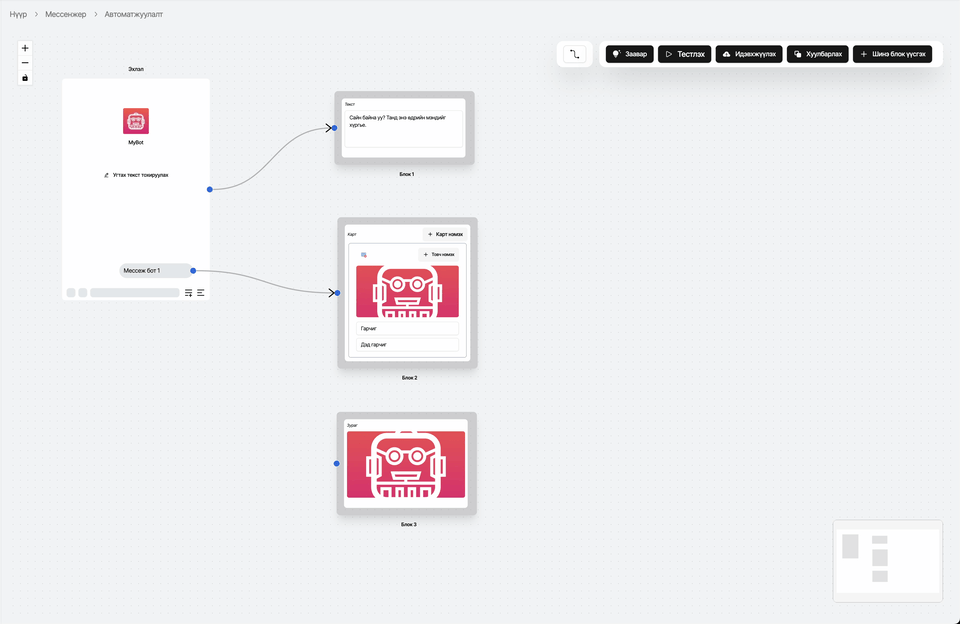Click the Идэвхжүүлэх activate button
960x624 pixels.
point(749,54)
